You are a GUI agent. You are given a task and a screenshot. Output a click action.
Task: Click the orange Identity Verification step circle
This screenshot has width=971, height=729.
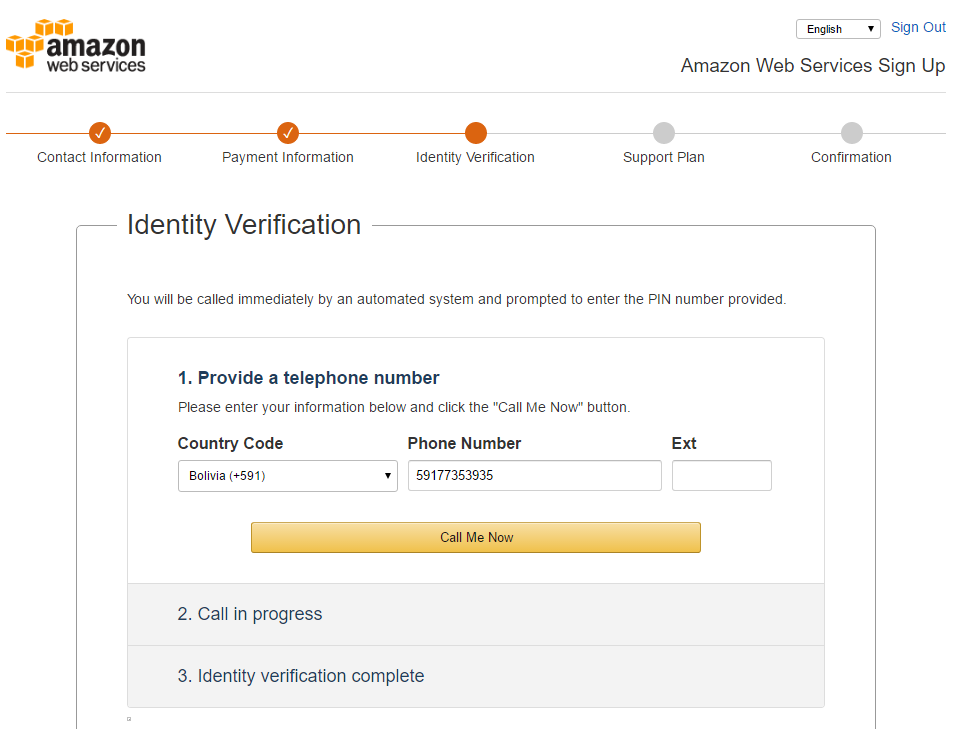point(475,132)
